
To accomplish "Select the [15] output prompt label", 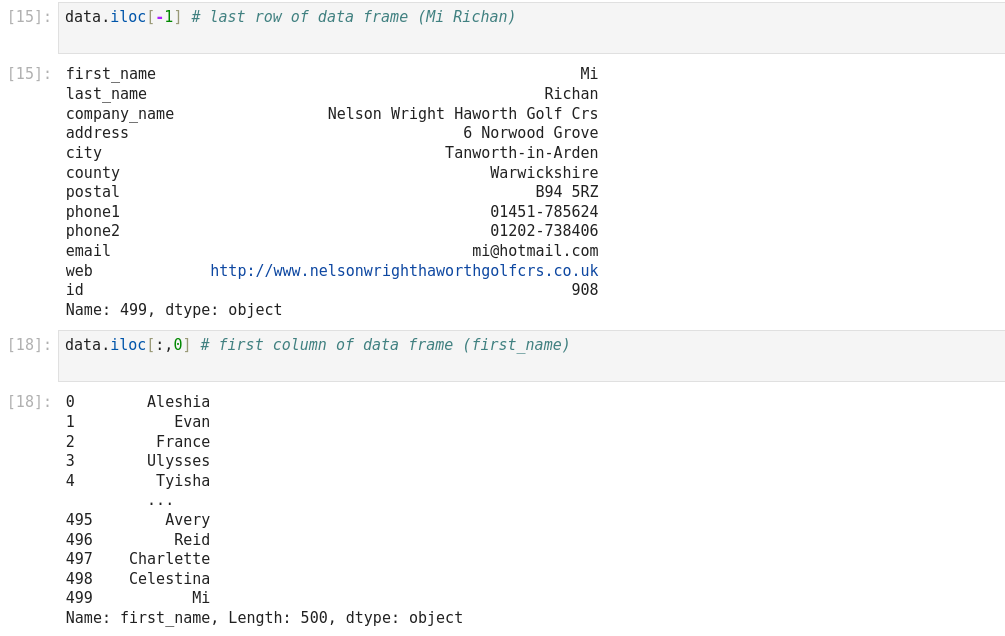I will (29, 74).
